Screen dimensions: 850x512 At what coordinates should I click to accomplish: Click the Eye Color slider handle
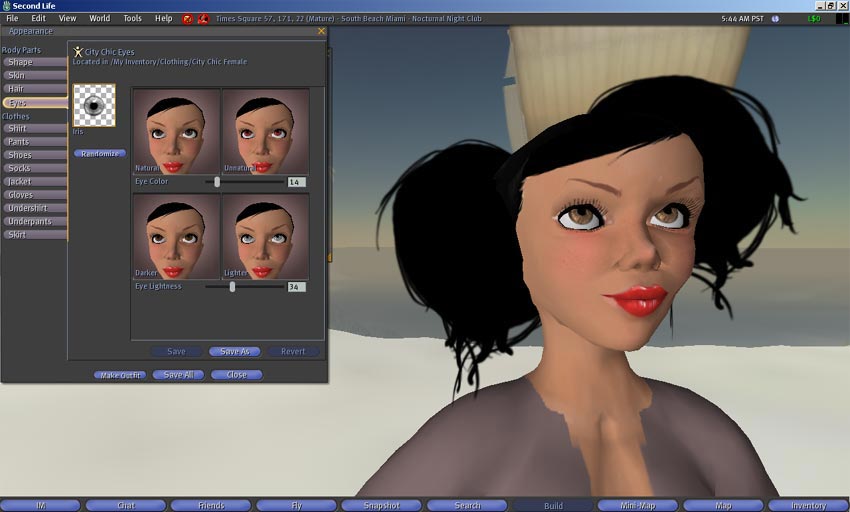click(217, 182)
